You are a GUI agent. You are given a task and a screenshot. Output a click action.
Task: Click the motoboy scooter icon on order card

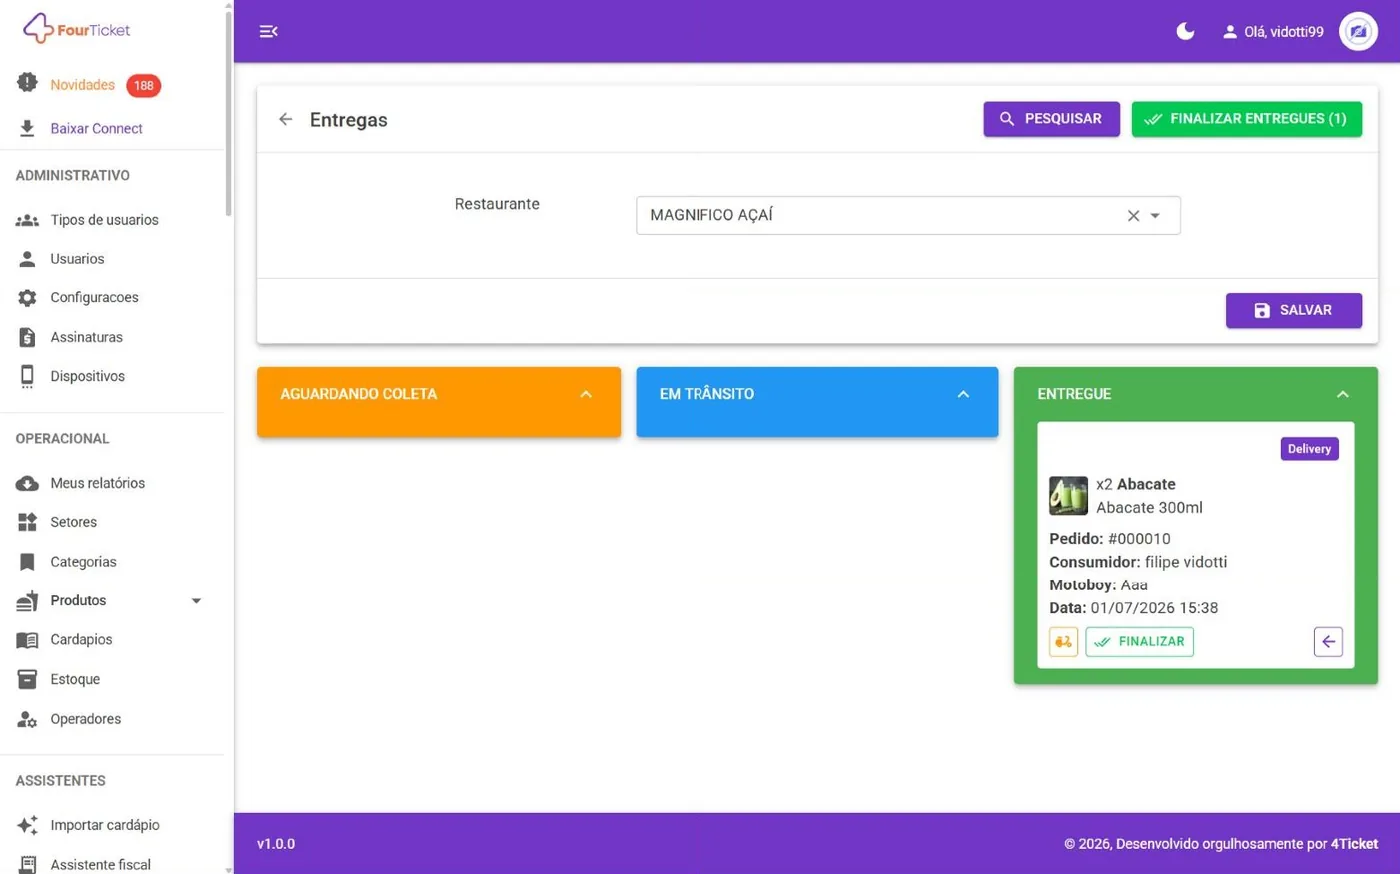point(1063,641)
